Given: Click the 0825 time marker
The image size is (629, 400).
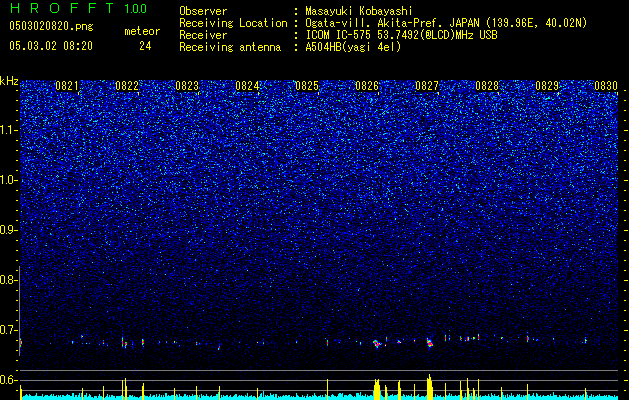Looking at the screenshot, I should 307,86.
